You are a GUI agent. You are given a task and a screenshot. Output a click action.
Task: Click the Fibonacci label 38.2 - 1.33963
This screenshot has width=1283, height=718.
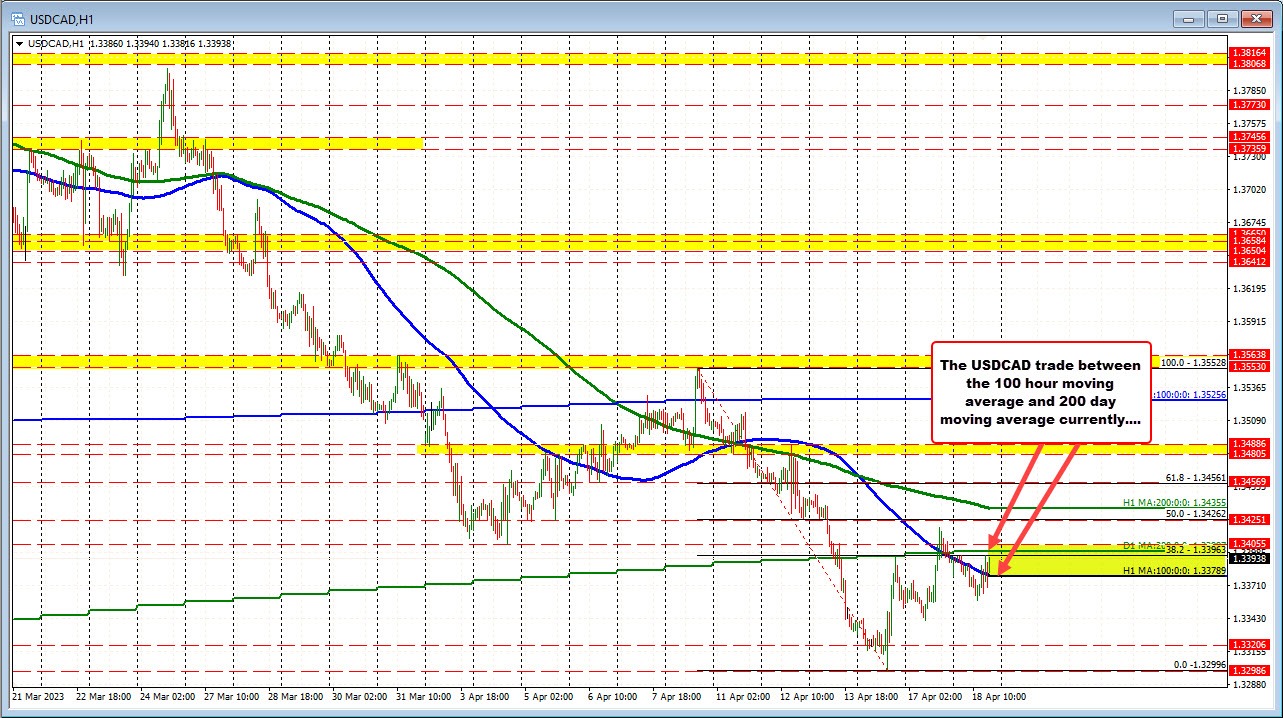pos(1196,550)
